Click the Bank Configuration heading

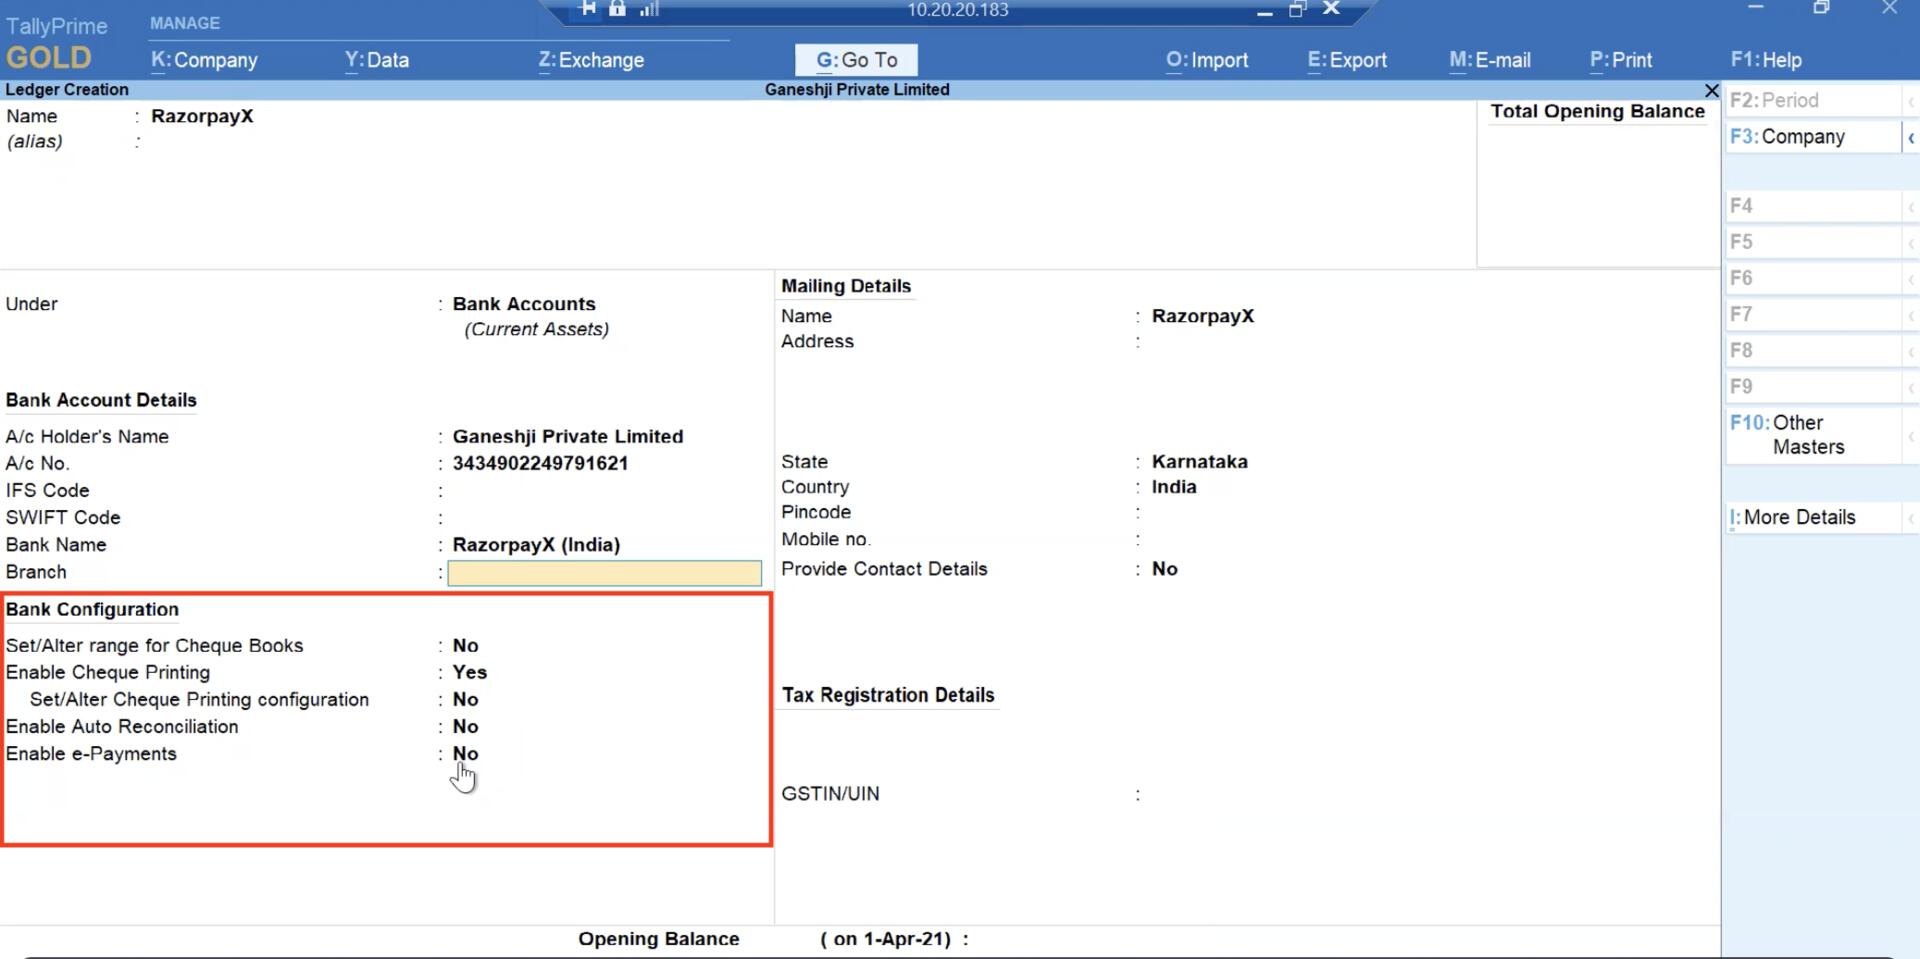(x=92, y=610)
